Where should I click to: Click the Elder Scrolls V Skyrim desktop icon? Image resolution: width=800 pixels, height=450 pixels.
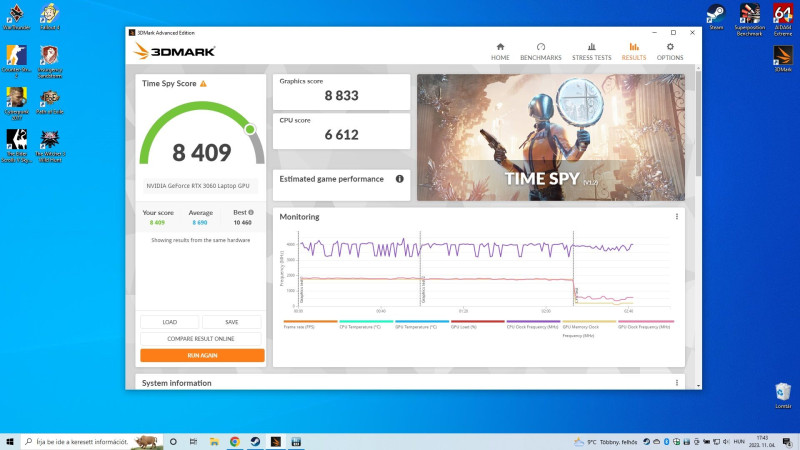pyautogui.click(x=16, y=146)
